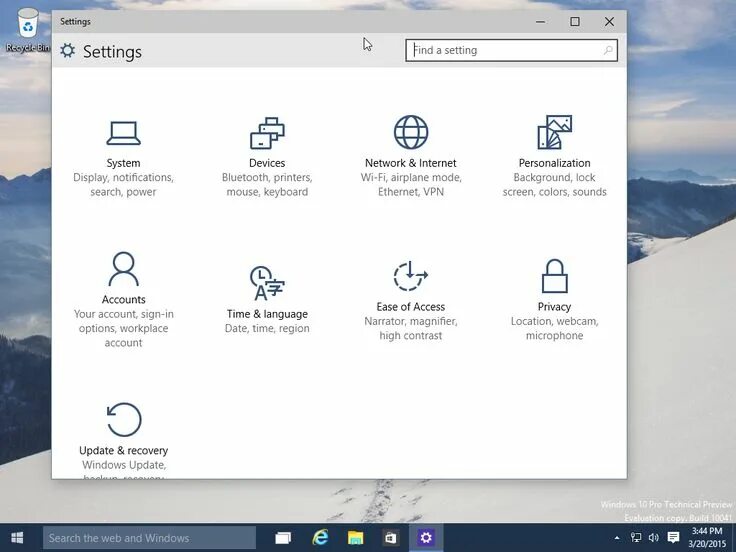This screenshot has height=552, width=736.
Task: Open File Explorer from the taskbar
Action: [355, 538]
